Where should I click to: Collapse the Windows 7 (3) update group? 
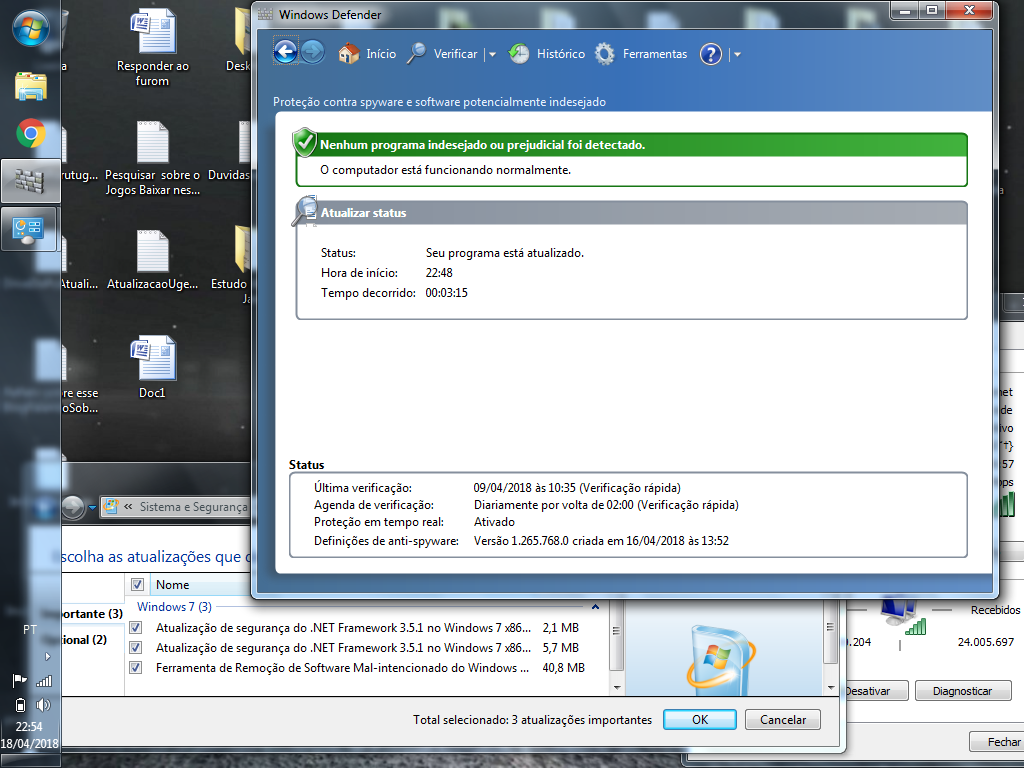[595, 607]
